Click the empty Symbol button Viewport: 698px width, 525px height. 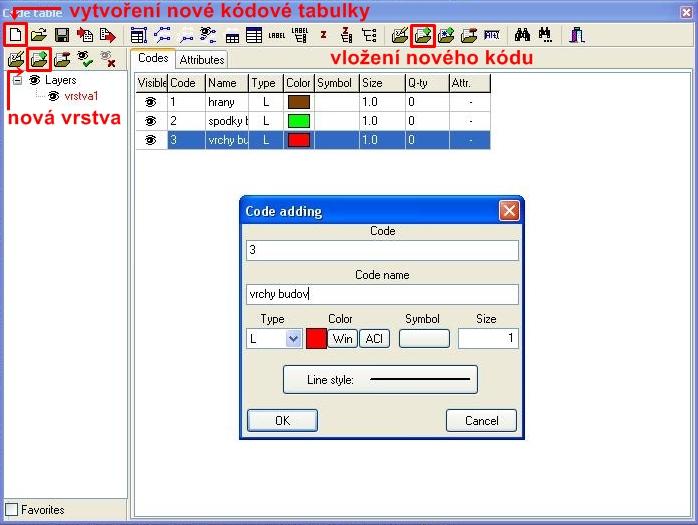(x=424, y=339)
